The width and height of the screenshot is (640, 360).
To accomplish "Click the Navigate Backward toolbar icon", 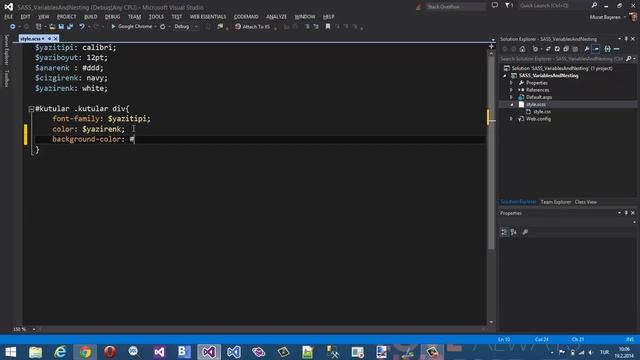I will pos(13,27).
